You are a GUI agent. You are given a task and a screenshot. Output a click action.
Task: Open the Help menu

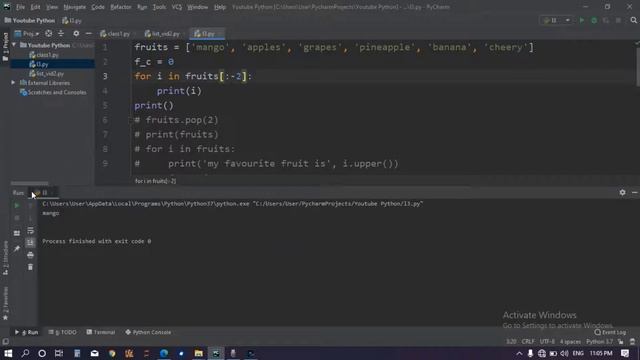[x=220, y=7]
